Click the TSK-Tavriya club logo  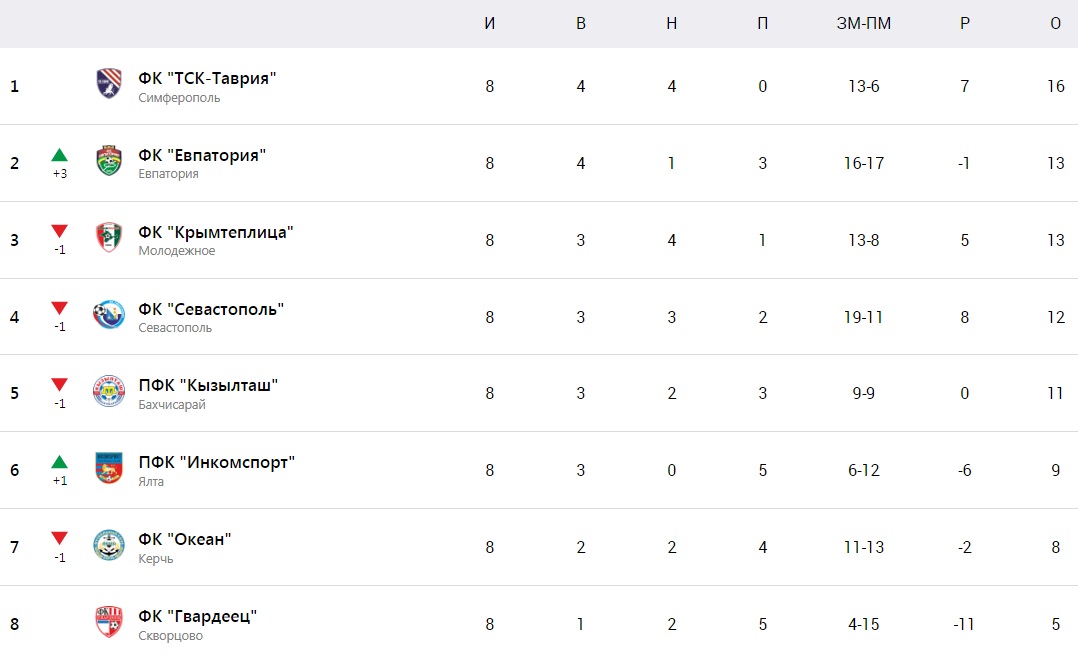point(109,84)
